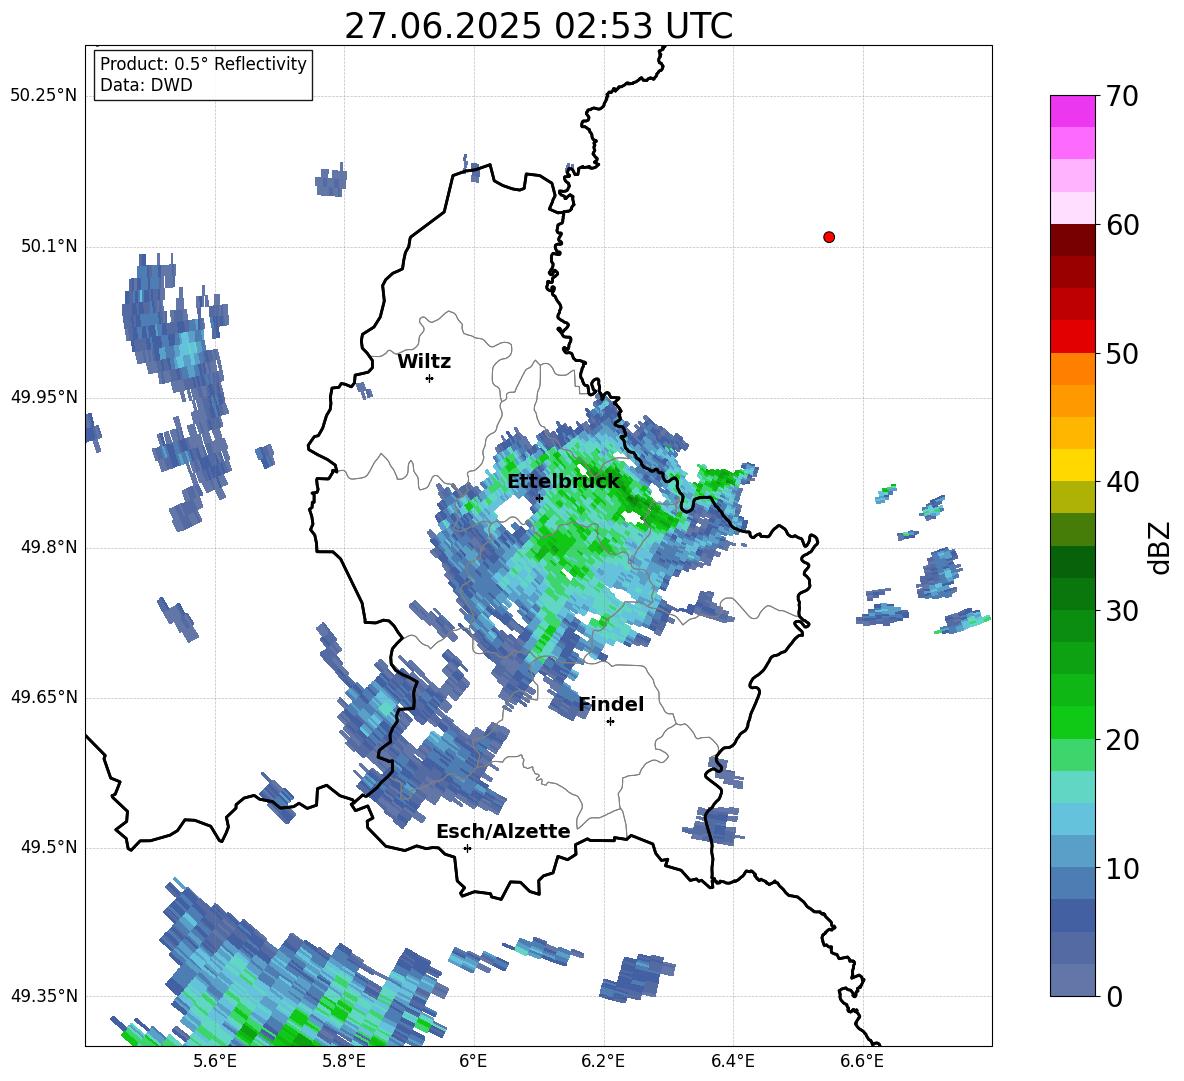Click the Findel station cross marker
The image size is (1184, 1081).
click(x=610, y=722)
